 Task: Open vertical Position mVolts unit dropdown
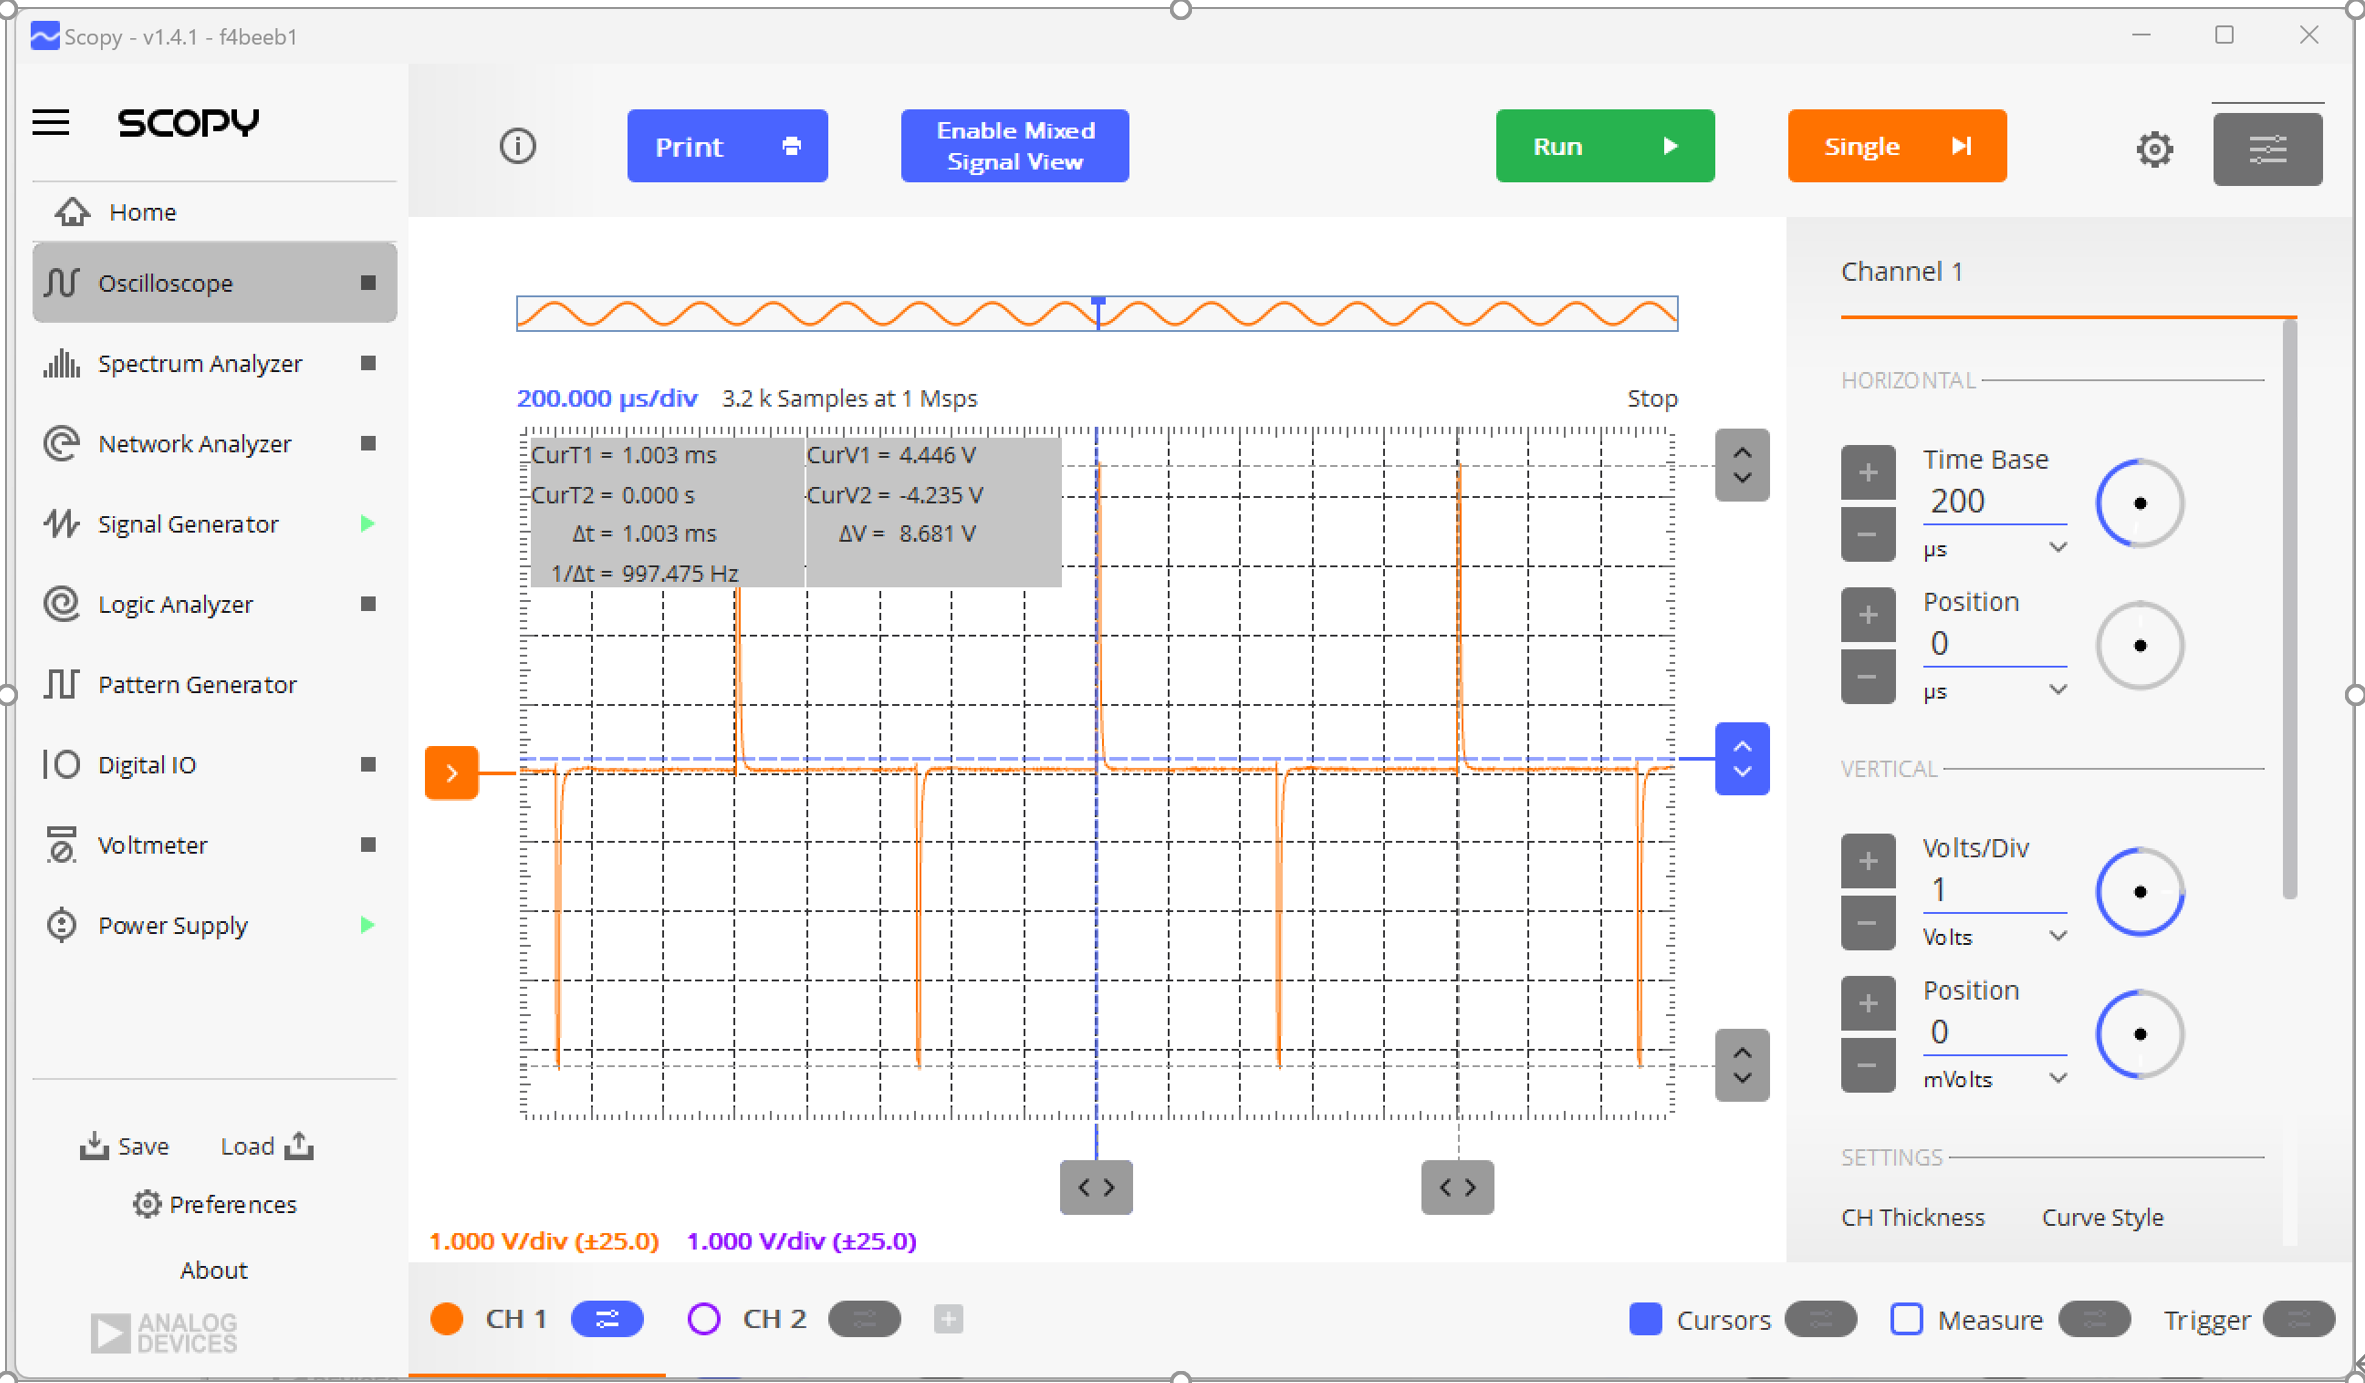coord(1994,1079)
